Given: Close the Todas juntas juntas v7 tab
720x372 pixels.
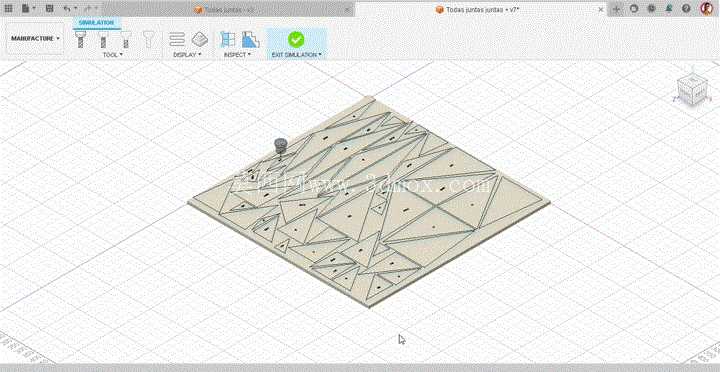Looking at the screenshot, I should (601, 9).
